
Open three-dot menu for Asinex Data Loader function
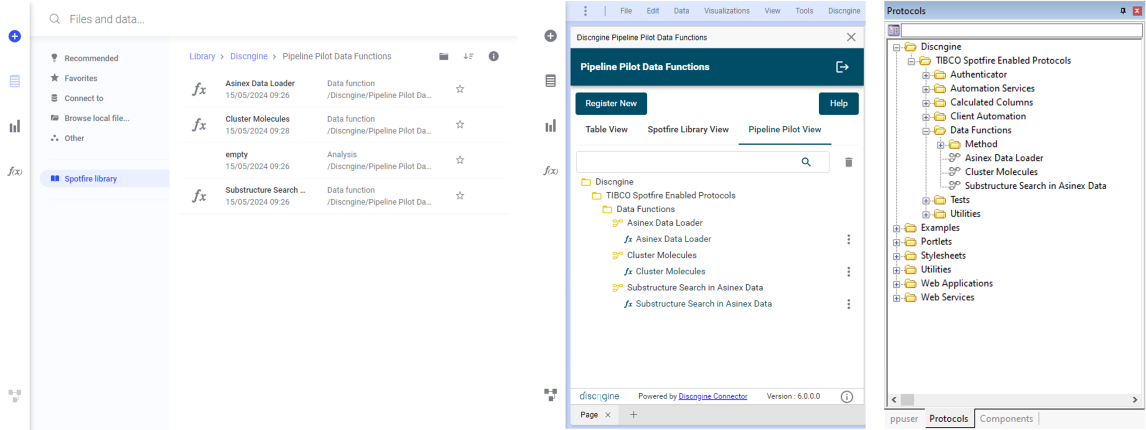click(x=849, y=239)
